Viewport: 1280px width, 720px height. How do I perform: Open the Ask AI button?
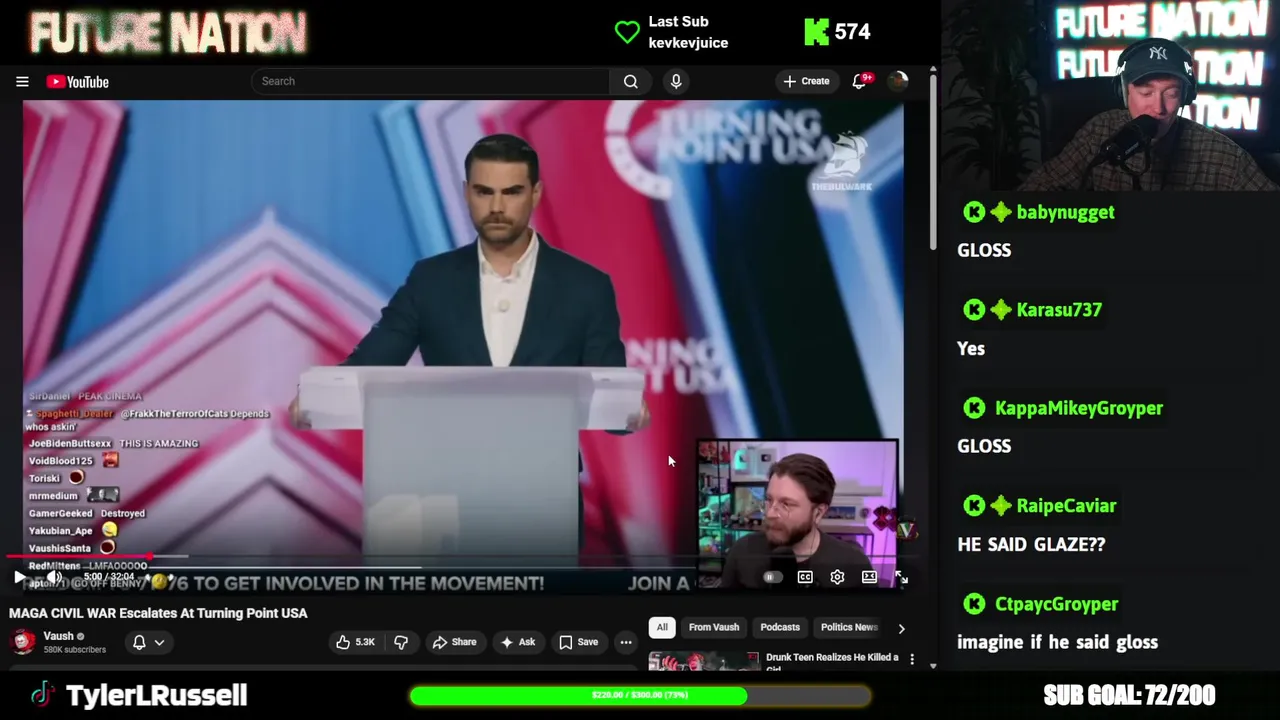pos(517,642)
